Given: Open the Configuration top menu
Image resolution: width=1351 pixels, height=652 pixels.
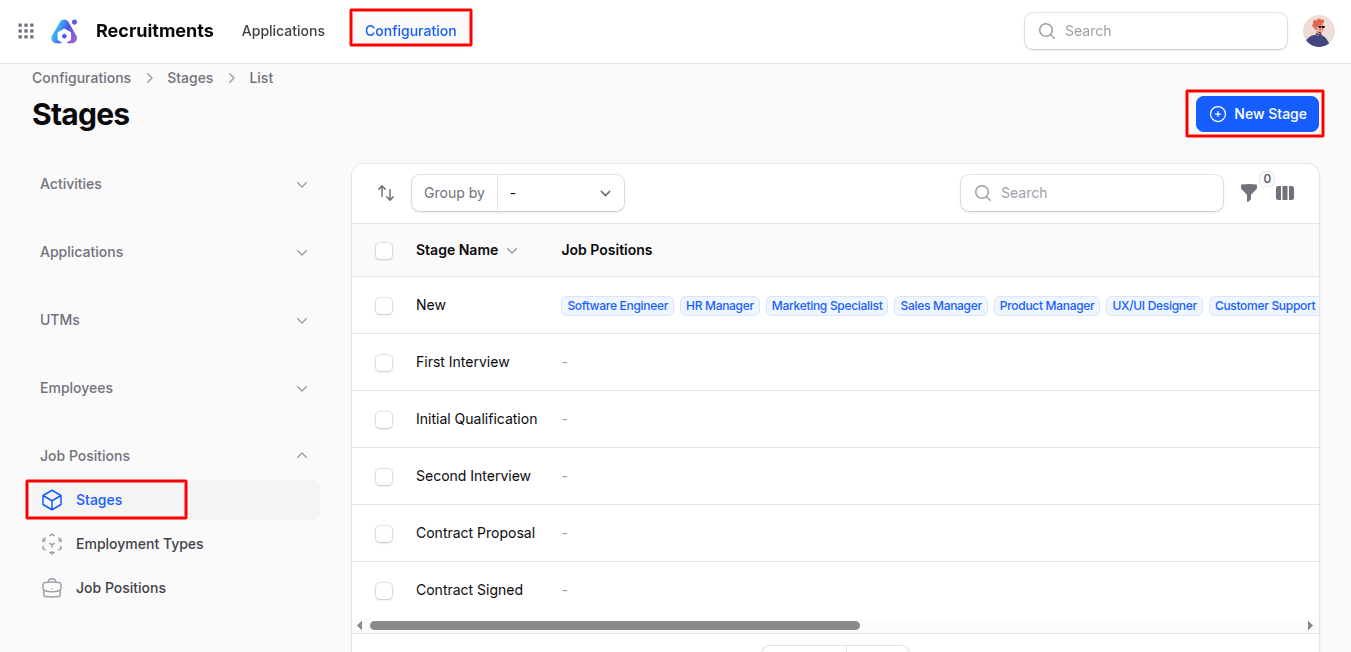Looking at the screenshot, I should (x=410, y=31).
